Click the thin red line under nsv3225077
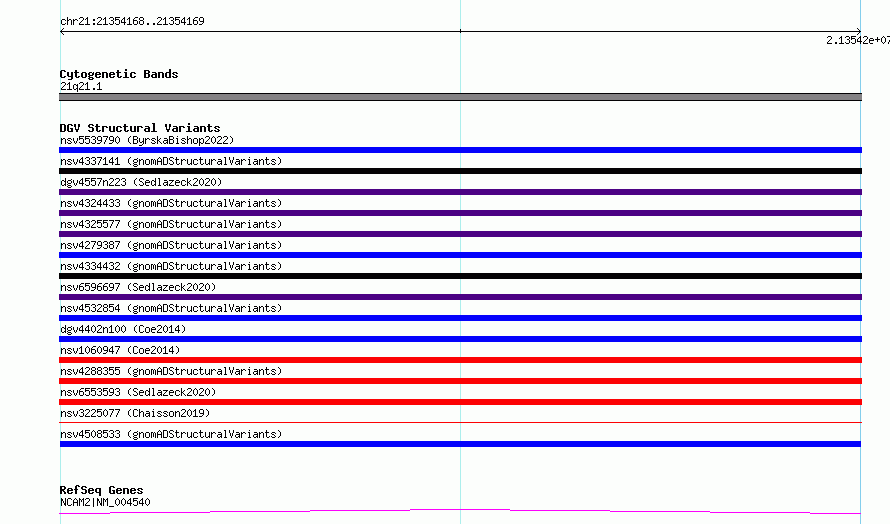890x524 pixels. click(460, 422)
